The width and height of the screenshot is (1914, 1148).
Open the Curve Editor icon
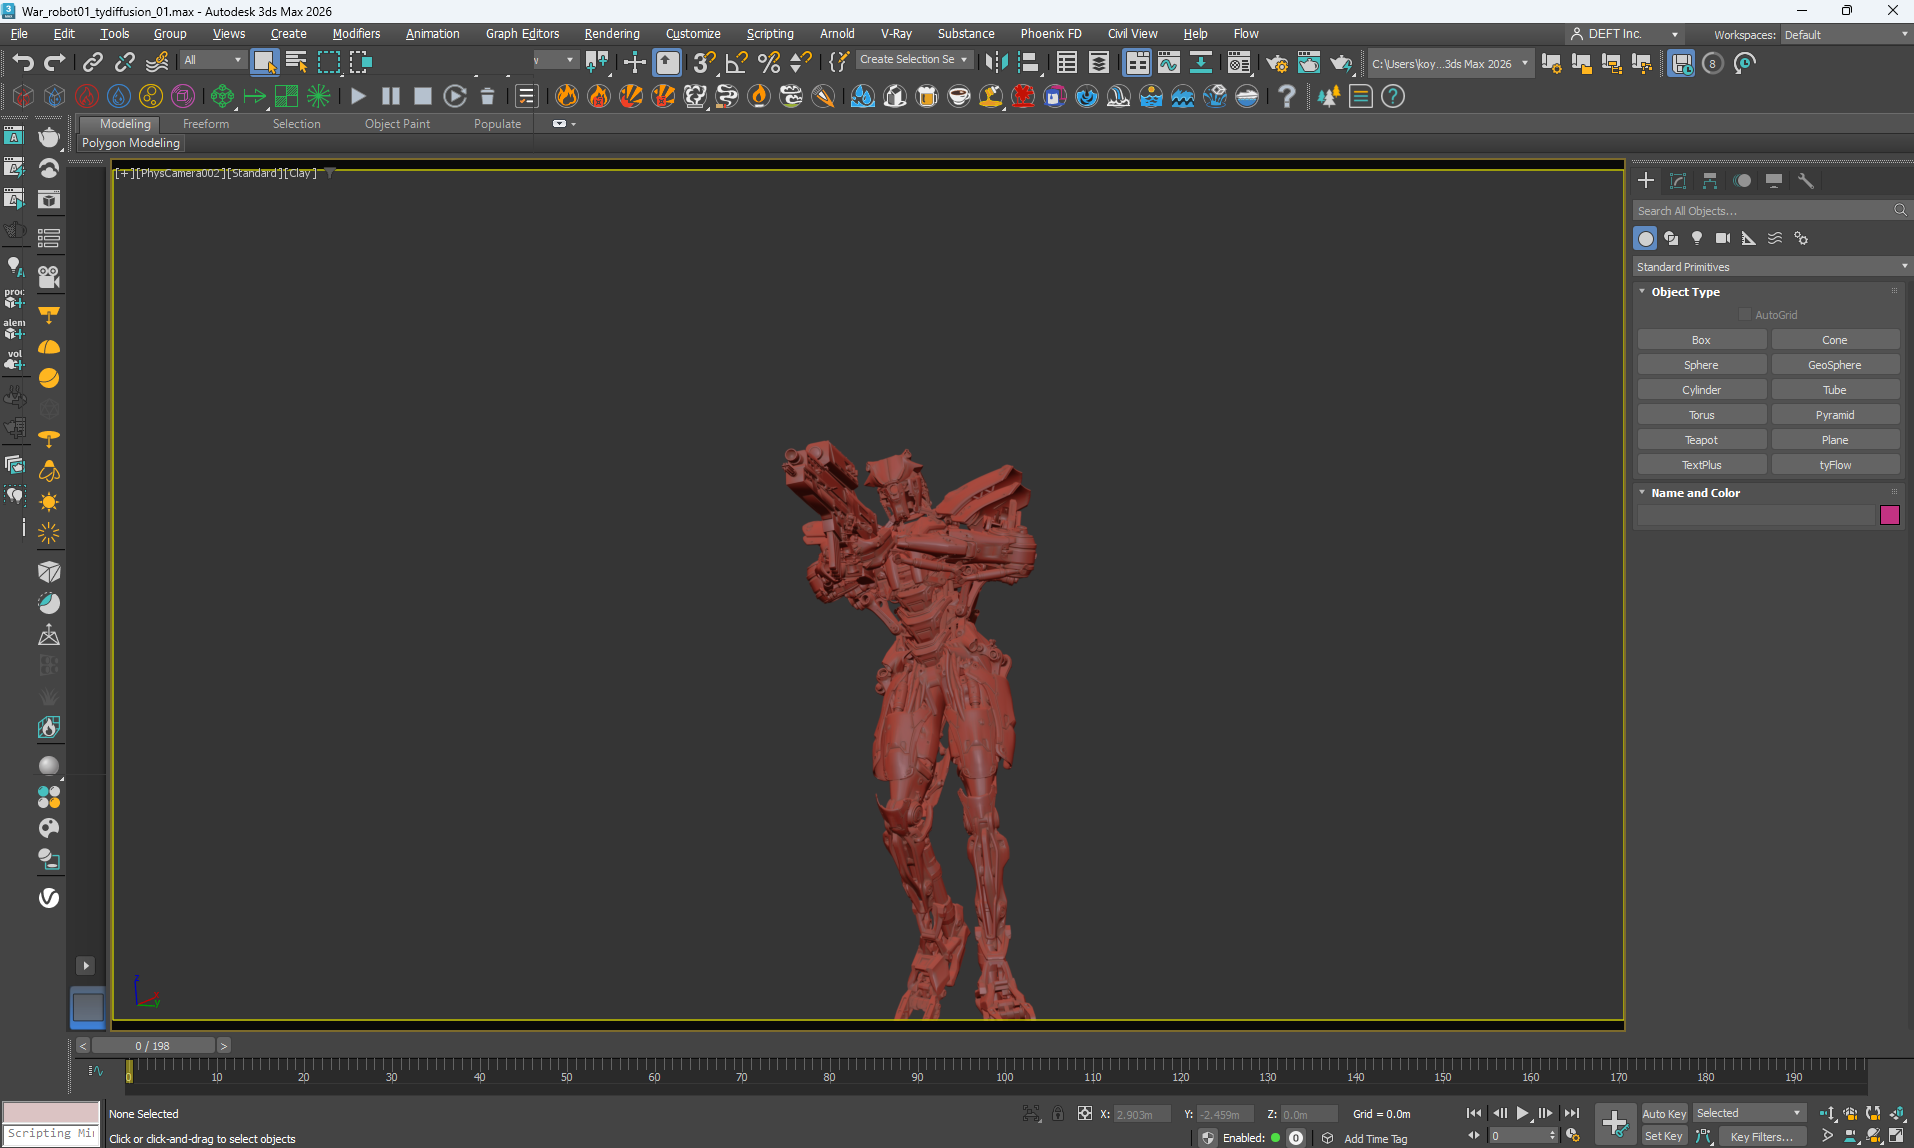[x=1169, y=62]
